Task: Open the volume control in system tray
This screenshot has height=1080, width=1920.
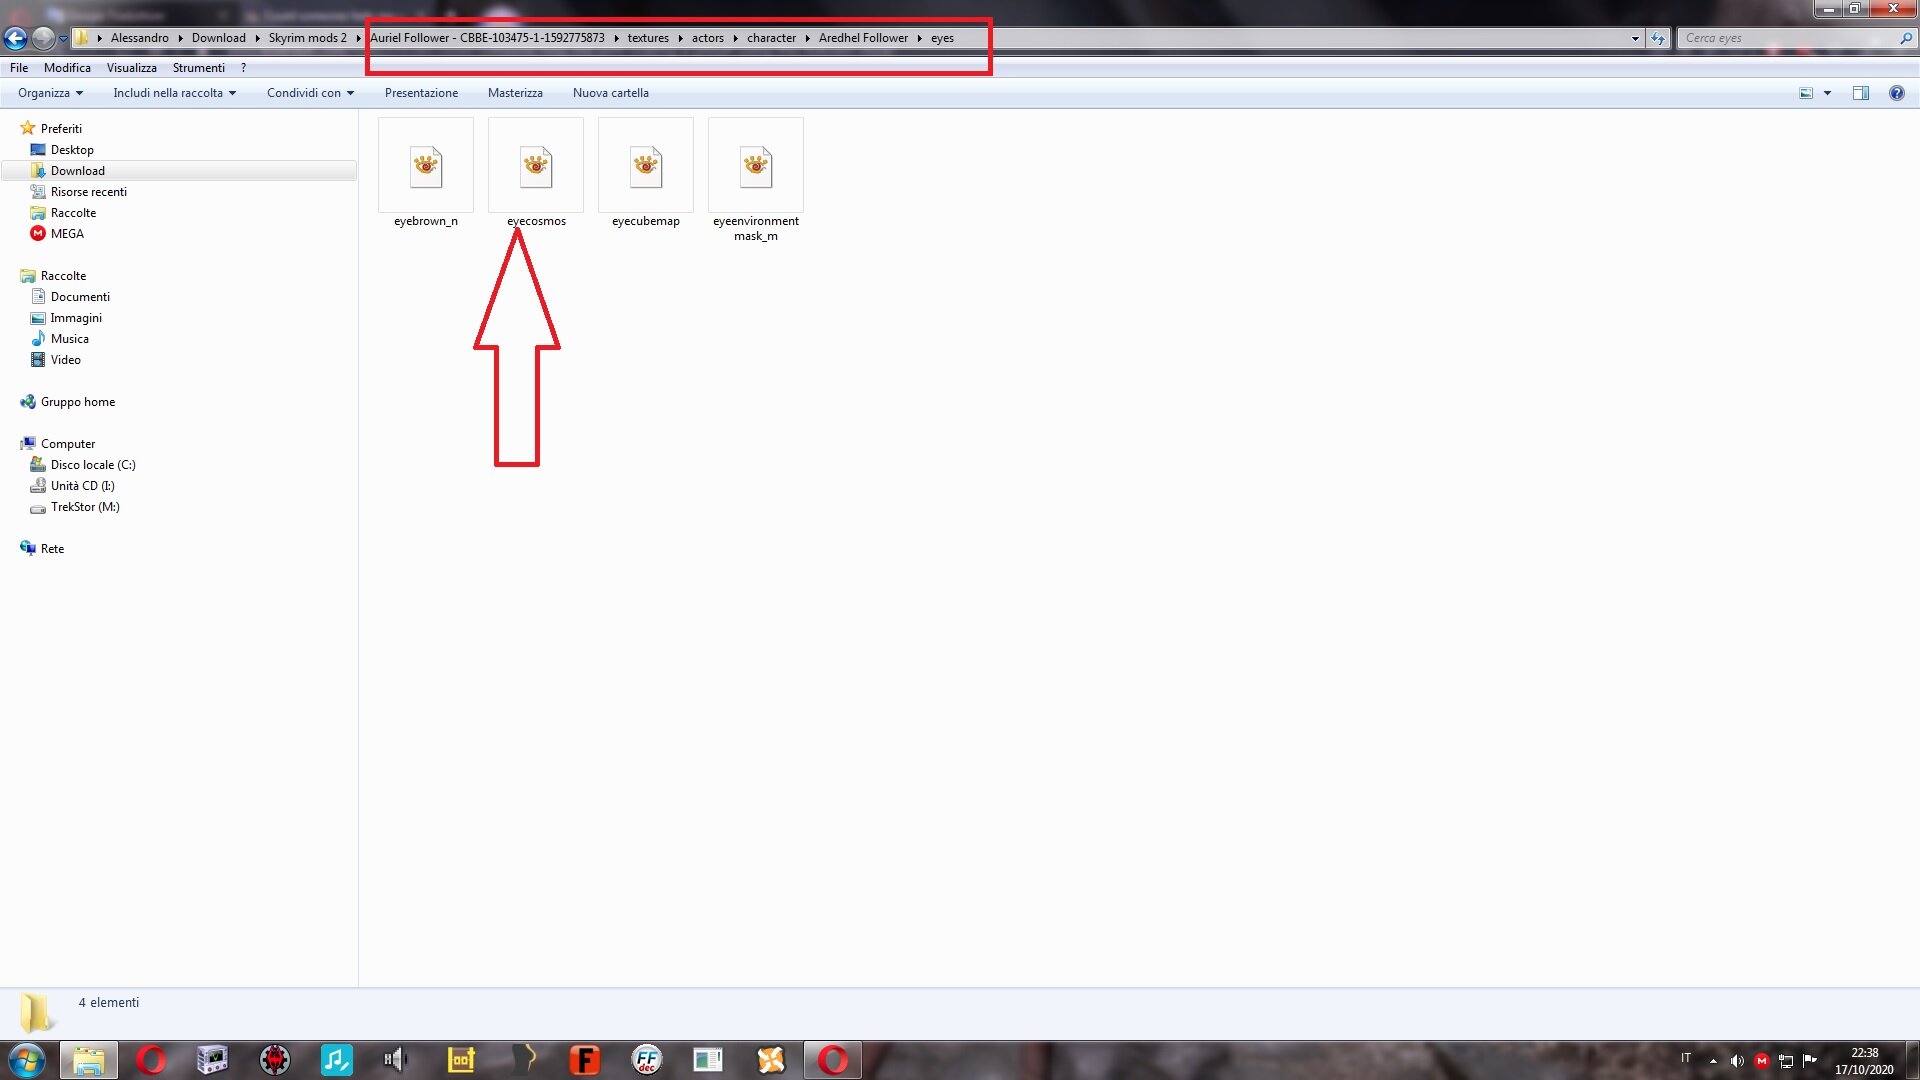Action: 1737,1061
